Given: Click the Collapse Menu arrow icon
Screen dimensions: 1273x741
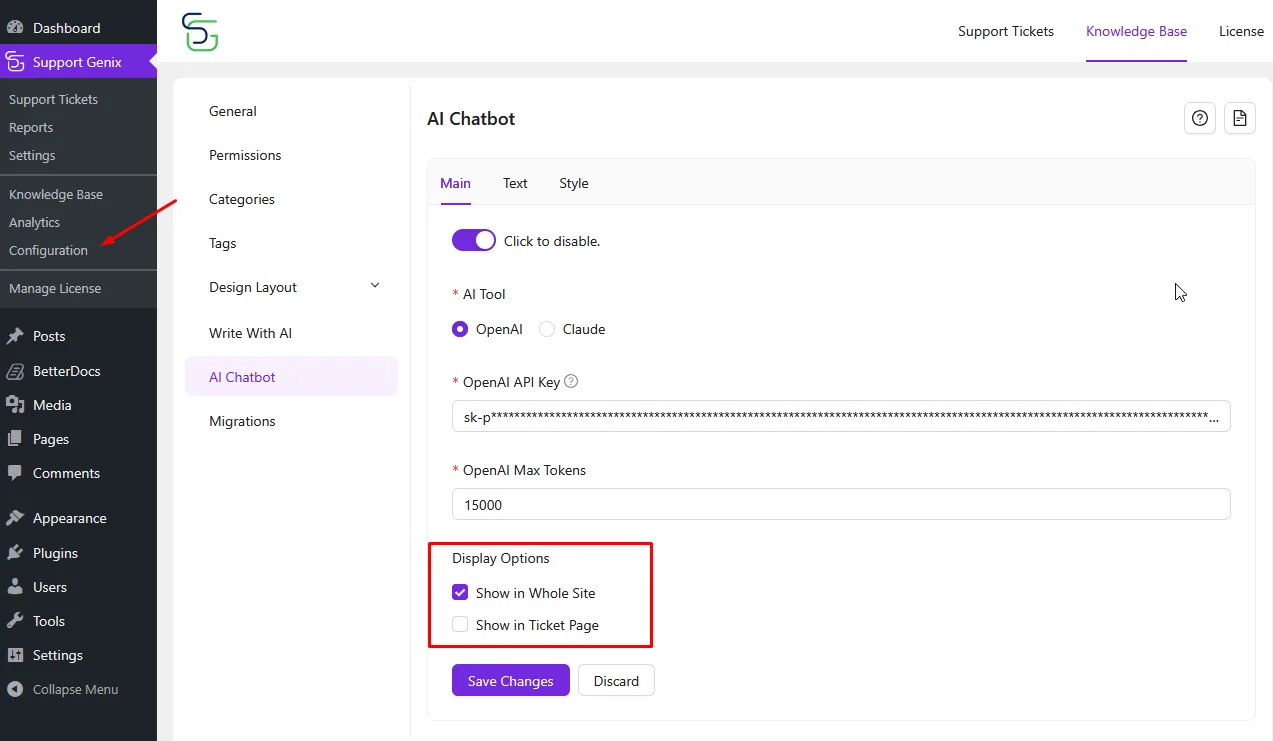Looking at the screenshot, I should pyautogui.click(x=15, y=689).
